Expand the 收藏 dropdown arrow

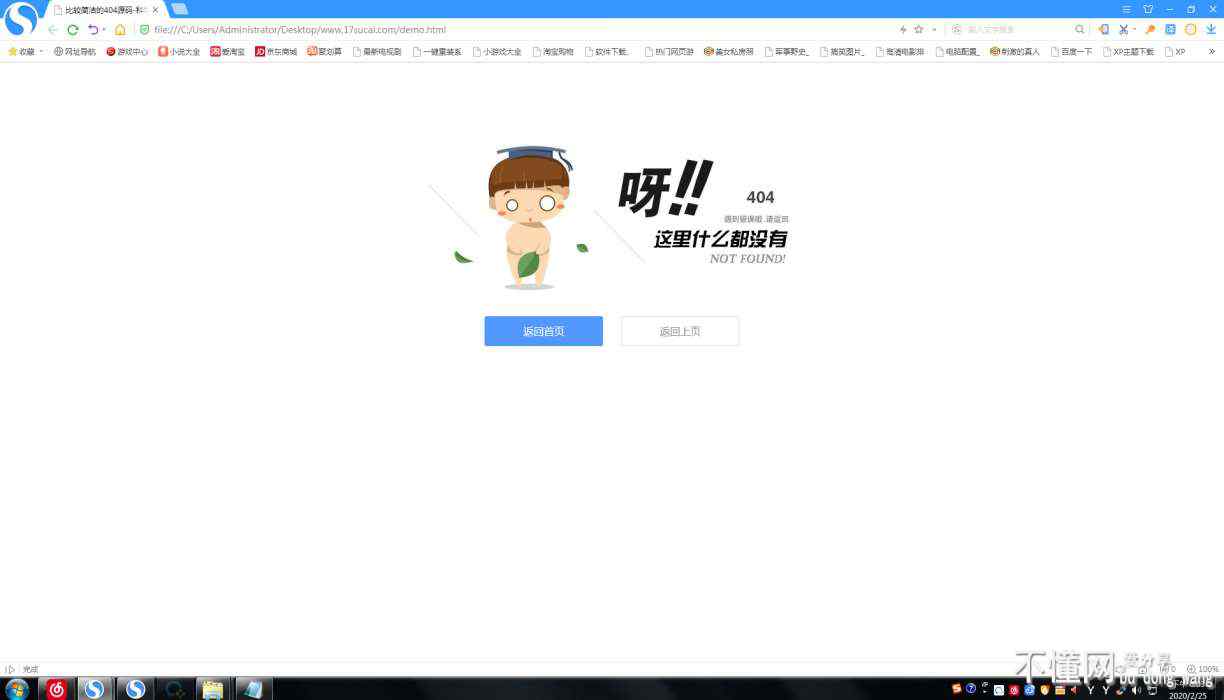[x=41, y=52]
